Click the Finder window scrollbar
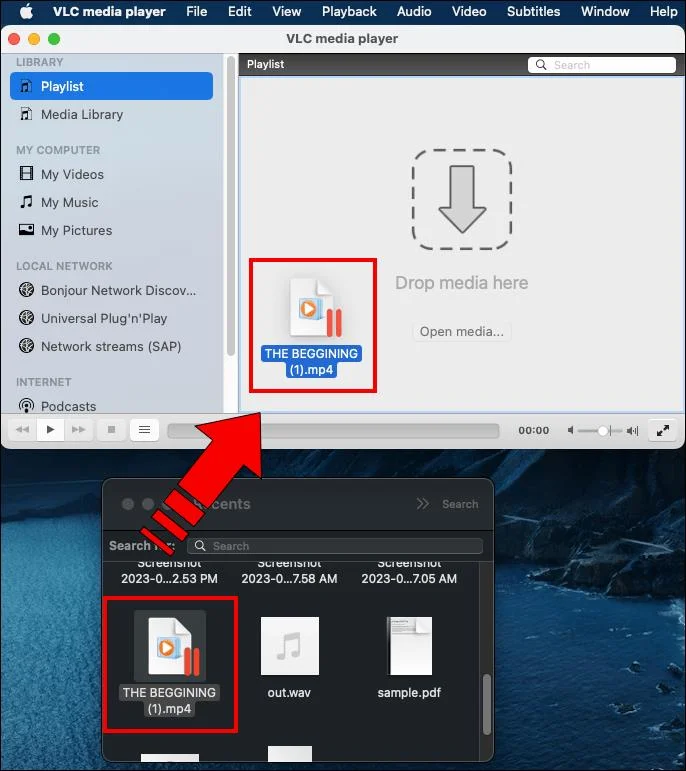Image resolution: width=686 pixels, height=771 pixels. click(487, 704)
